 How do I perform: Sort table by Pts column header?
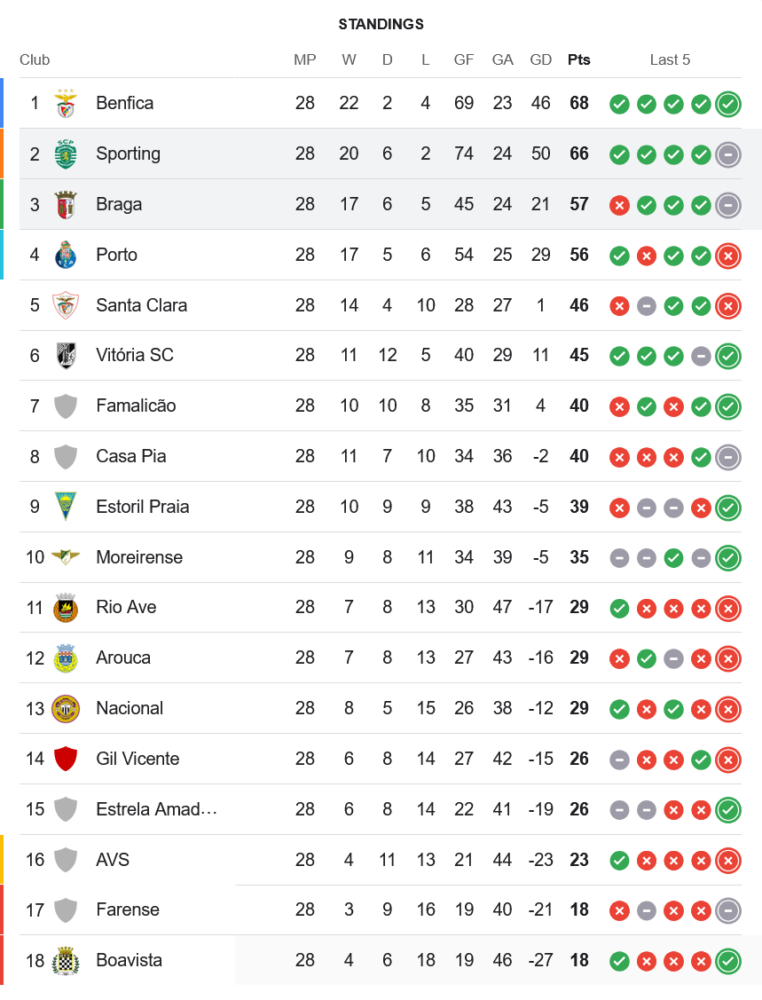pos(579,60)
